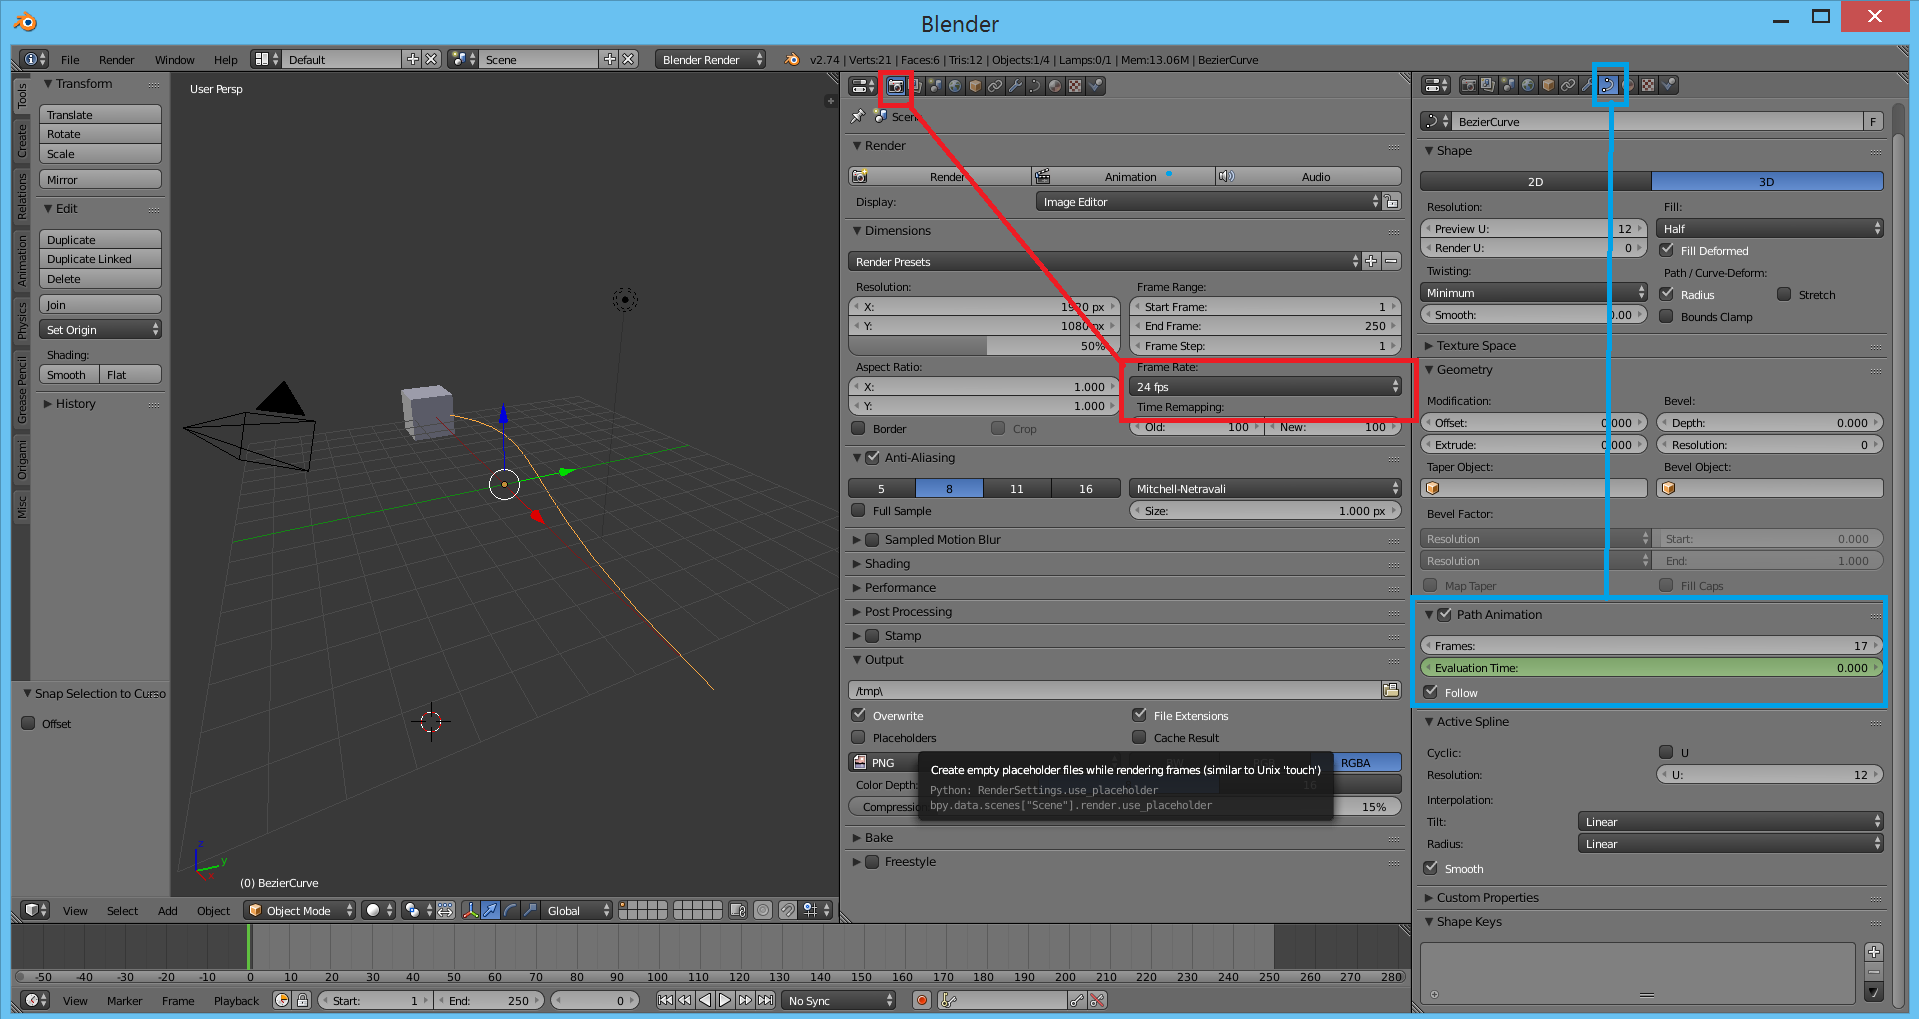1919x1019 pixels.
Task: Insert keyframe with key icon in timeline
Action: pyautogui.click(x=1076, y=1000)
